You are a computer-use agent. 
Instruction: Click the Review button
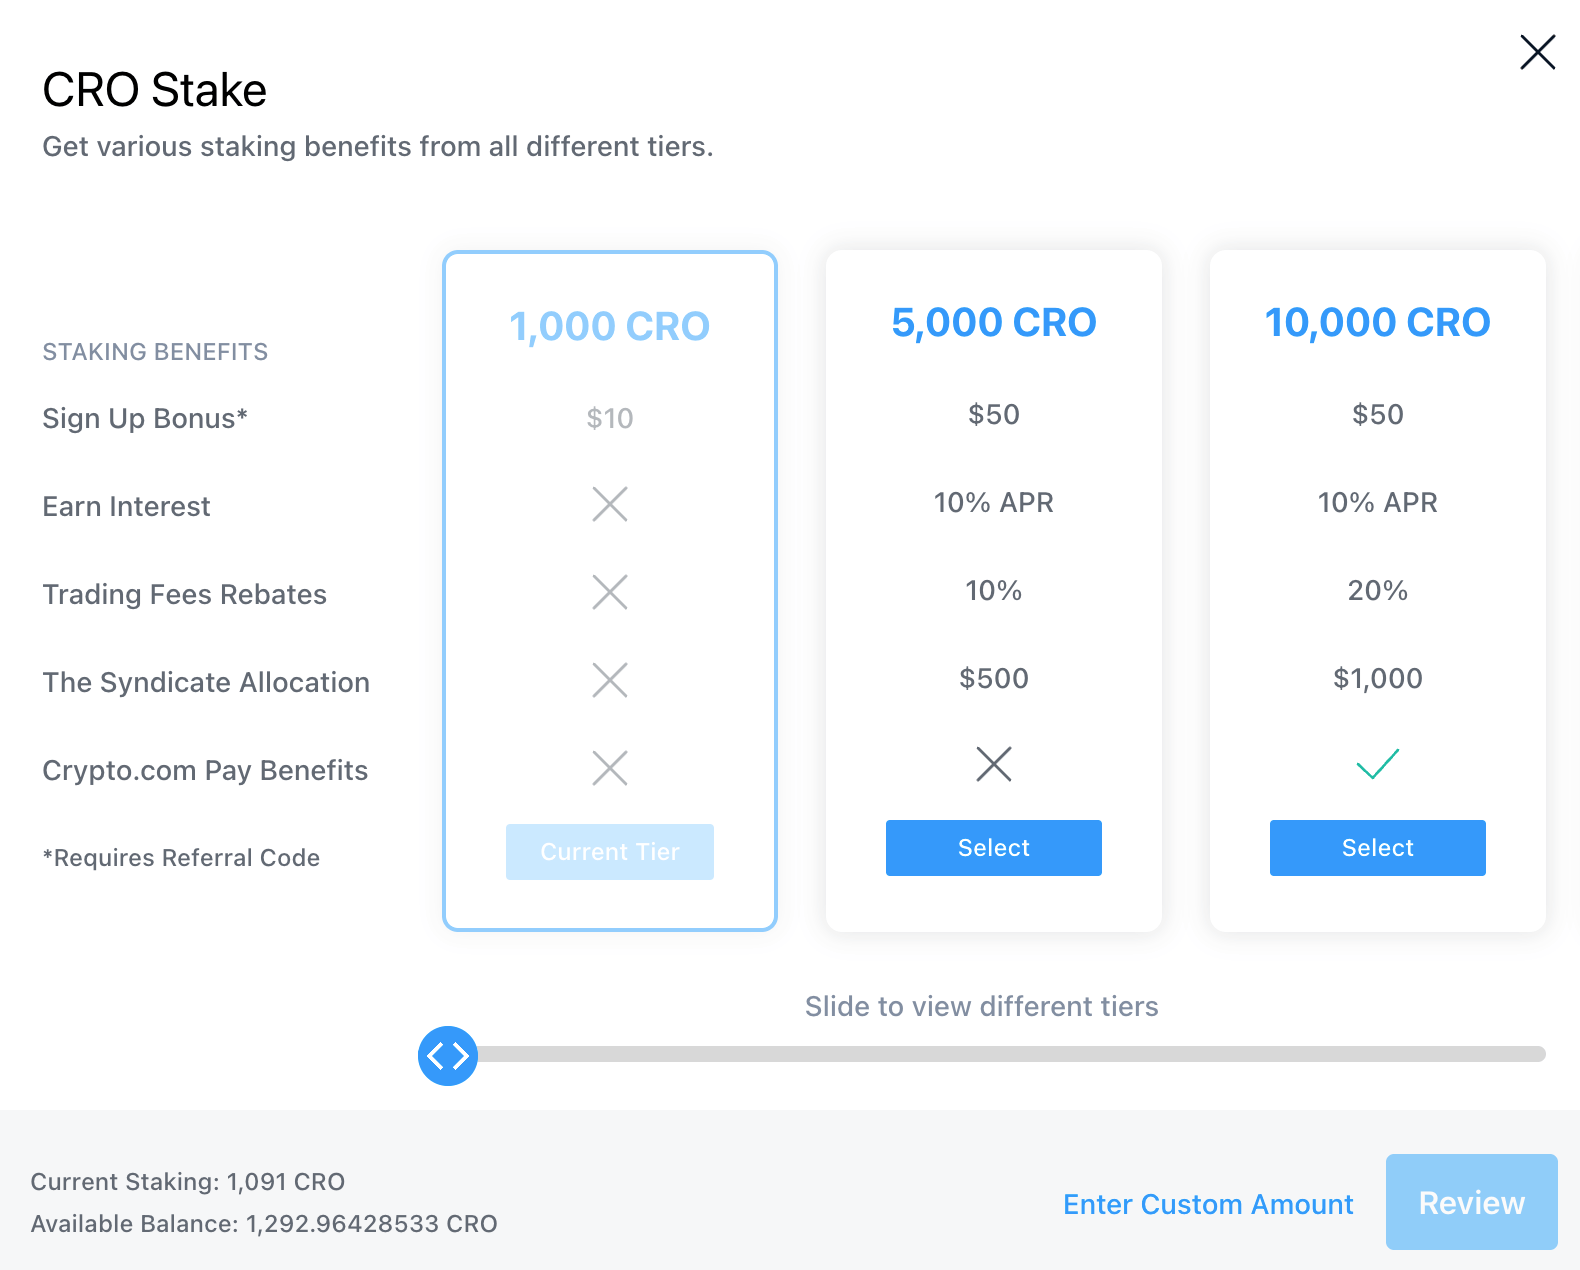[x=1471, y=1202]
